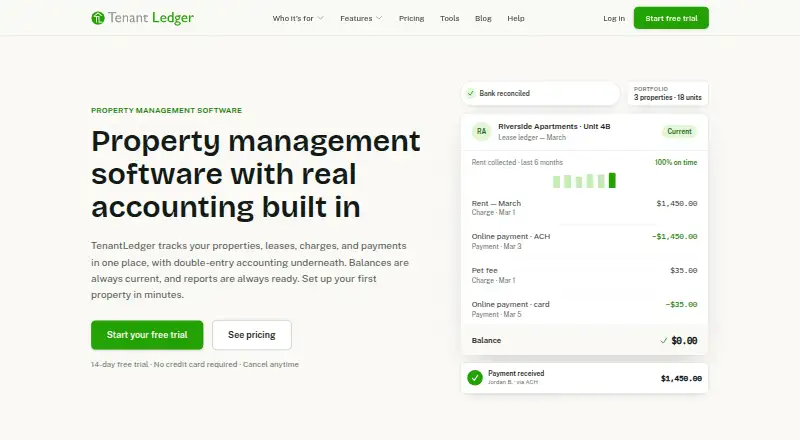Click the header Start free trial button
800x440 pixels.
coord(671,18)
